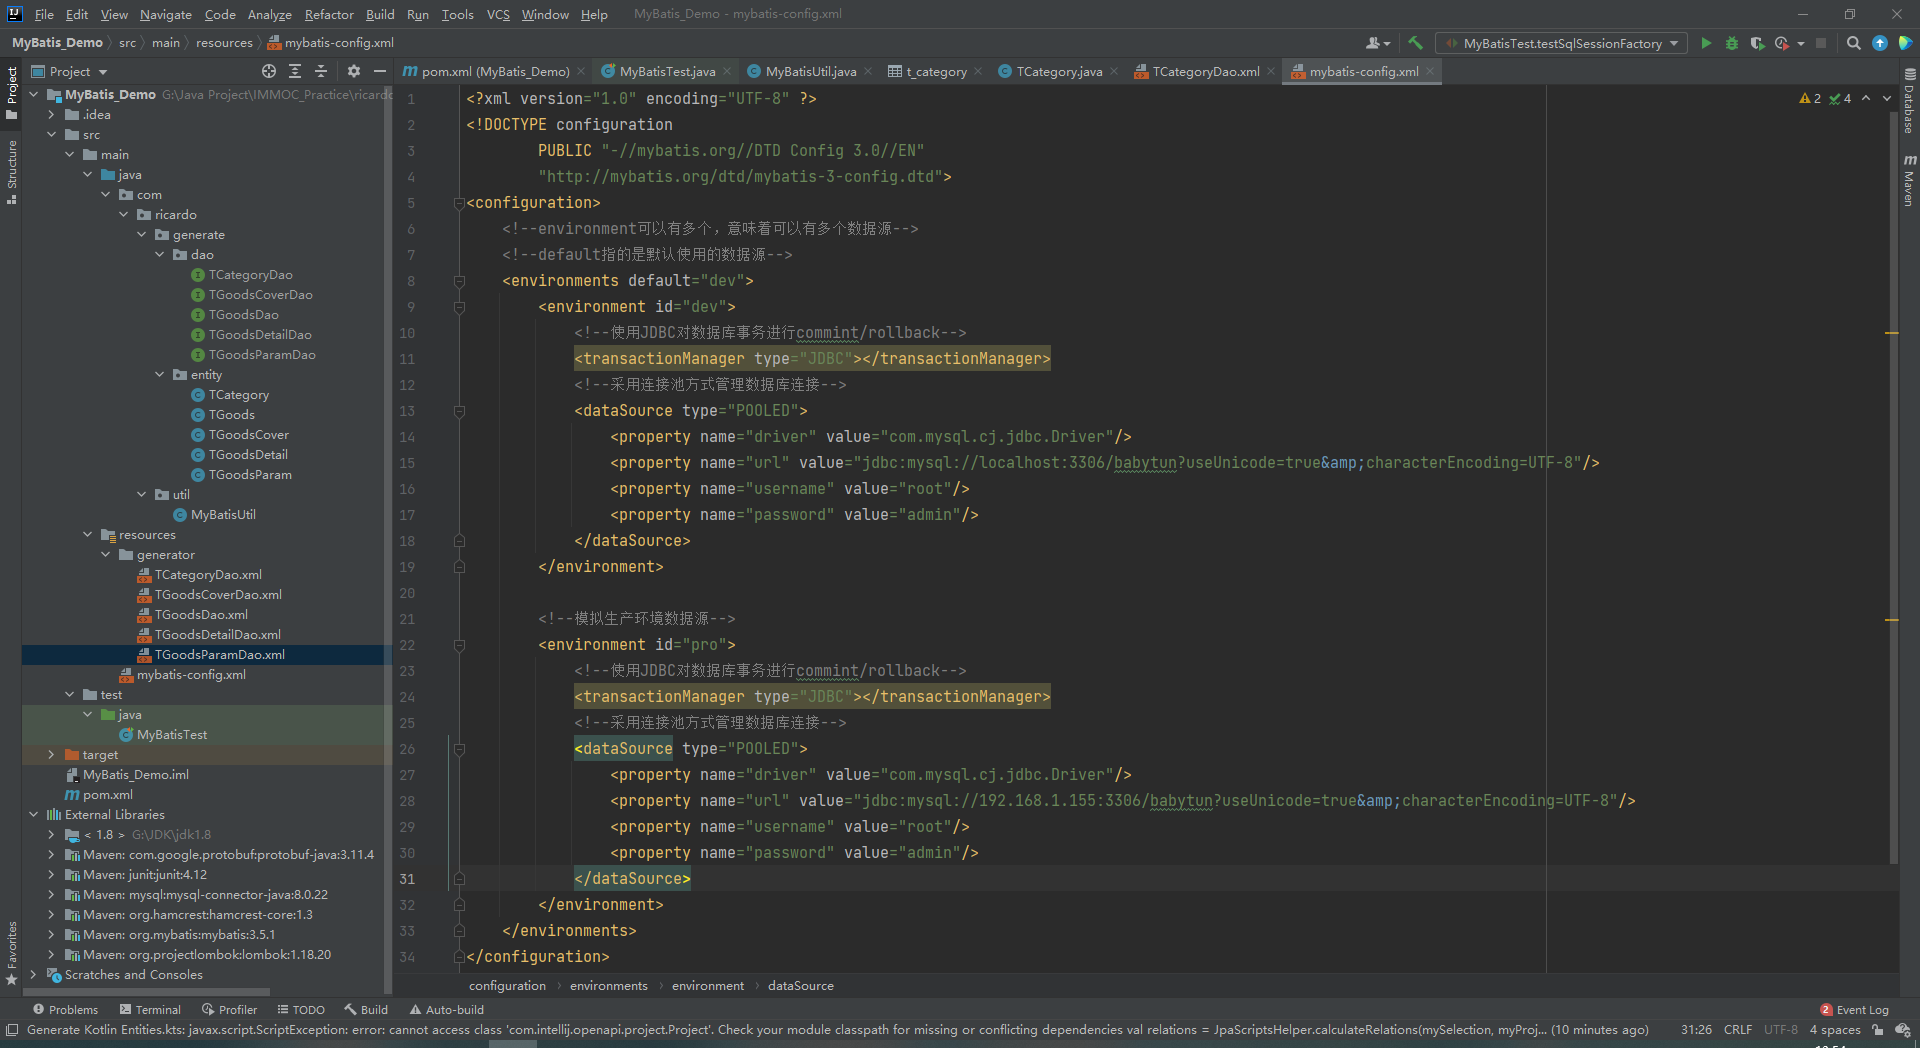This screenshot has height=1048, width=1920.
Task: Open the Database tool window
Action: pyautogui.click(x=1909, y=101)
